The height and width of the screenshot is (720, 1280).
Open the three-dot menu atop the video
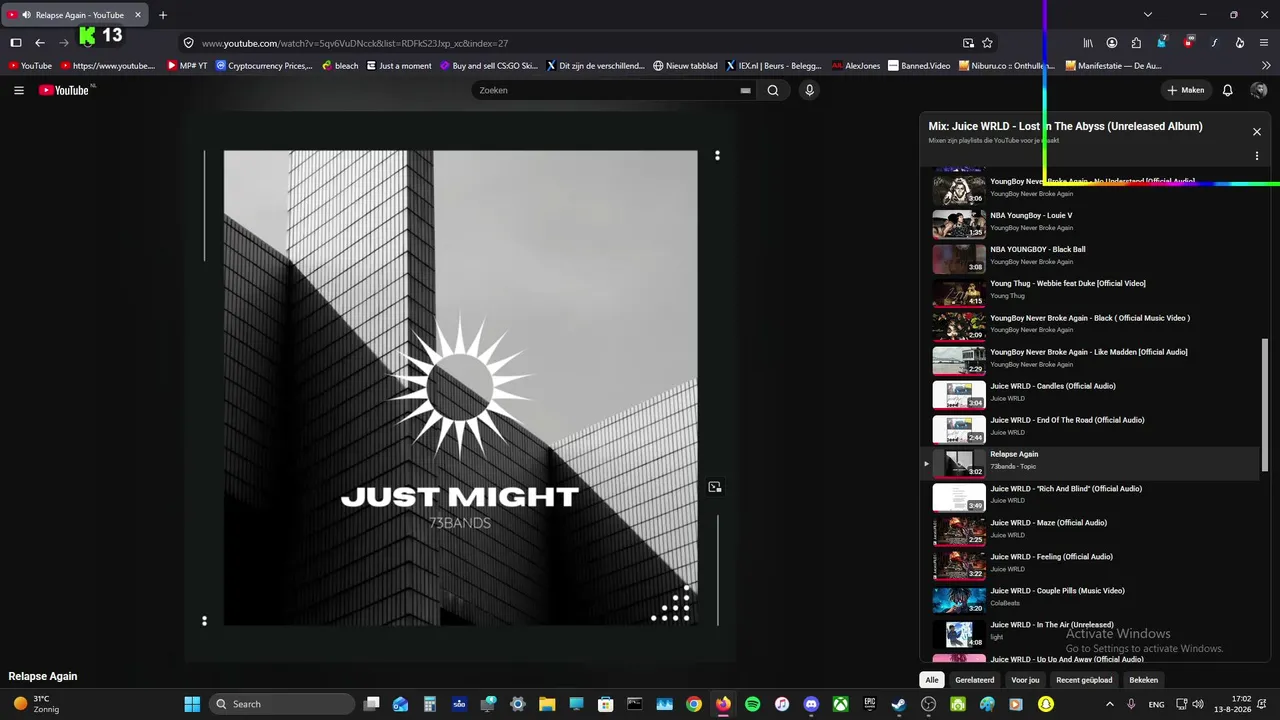tap(717, 155)
